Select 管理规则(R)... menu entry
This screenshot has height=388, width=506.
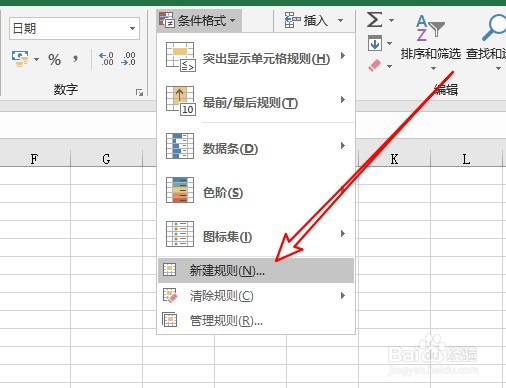pos(256,320)
